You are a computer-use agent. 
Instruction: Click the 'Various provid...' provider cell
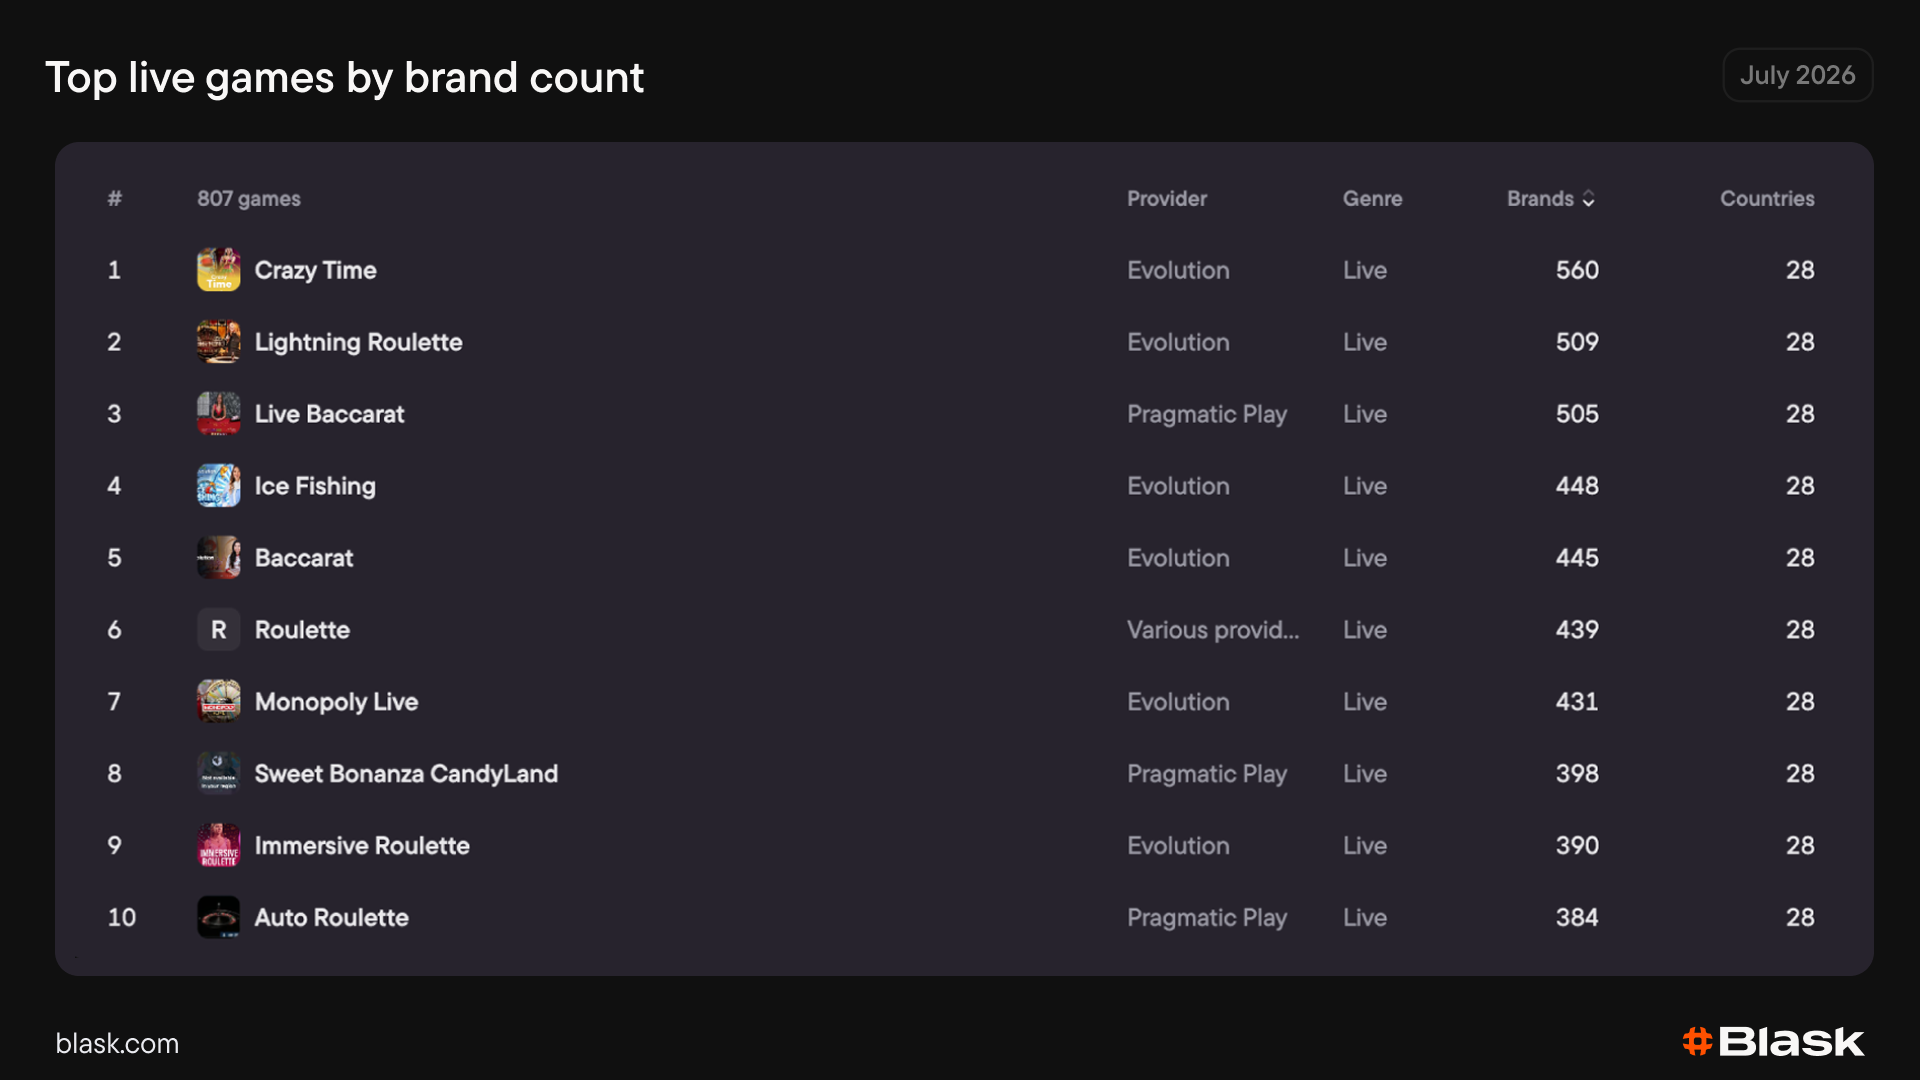tap(1213, 630)
